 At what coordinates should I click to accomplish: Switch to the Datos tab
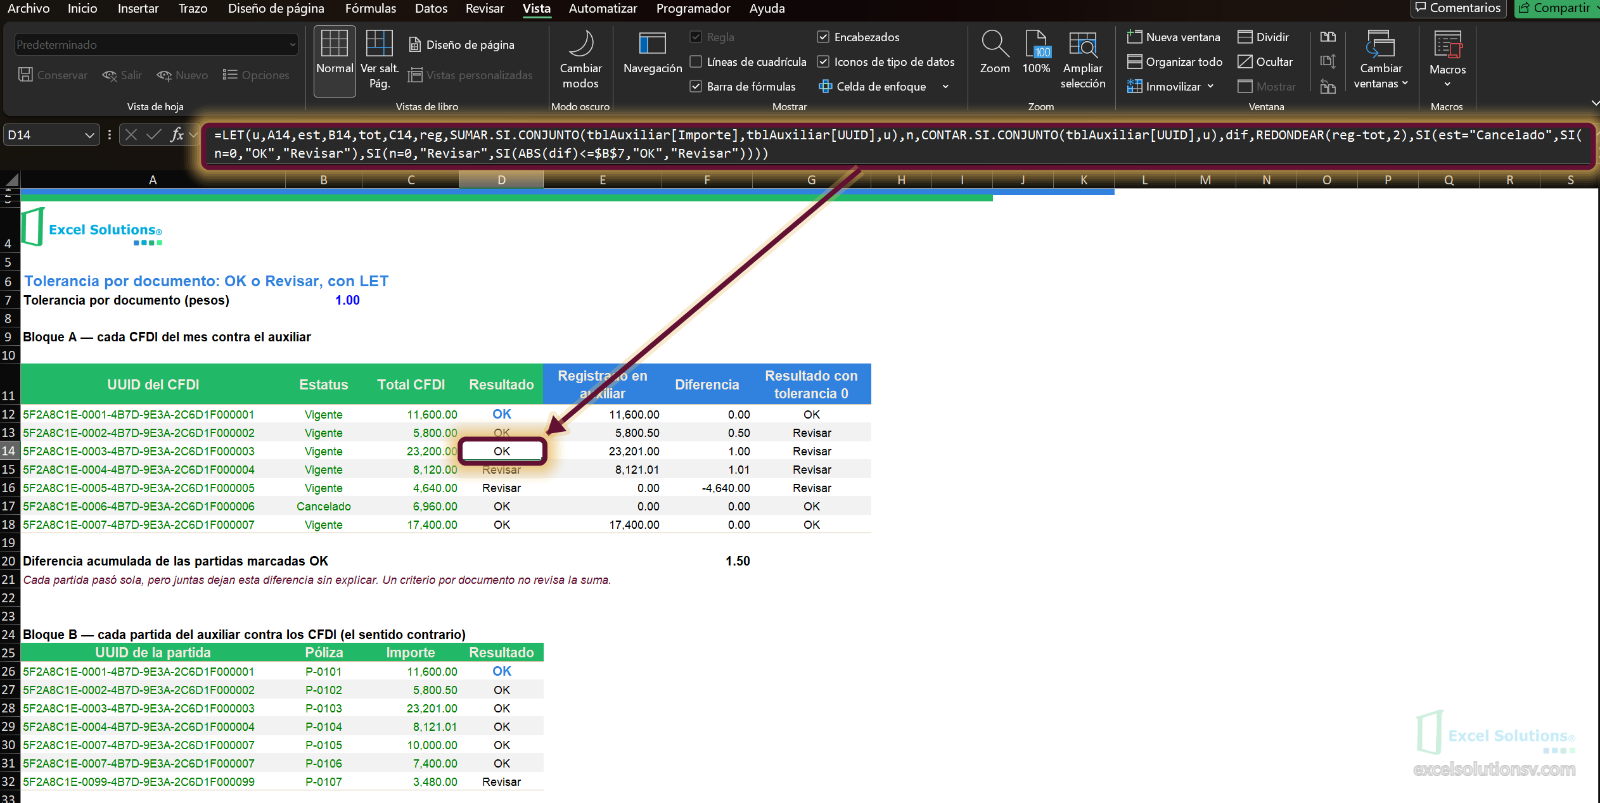pos(431,8)
